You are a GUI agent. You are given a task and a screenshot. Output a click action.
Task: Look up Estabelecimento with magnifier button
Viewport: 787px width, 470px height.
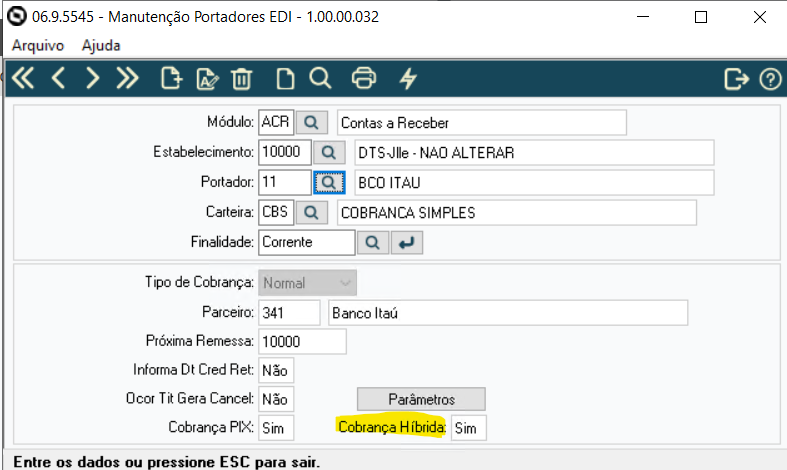click(x=329, y=153)
